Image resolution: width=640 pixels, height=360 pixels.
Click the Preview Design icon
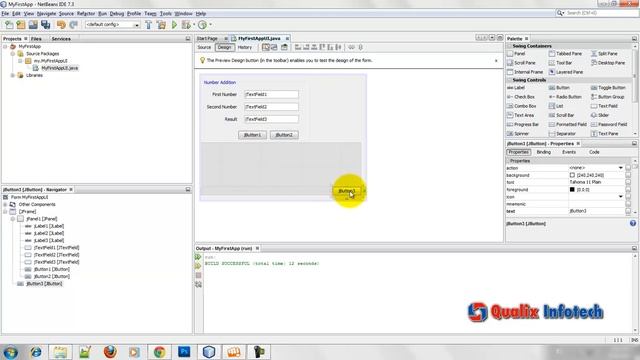pos(284,47)
